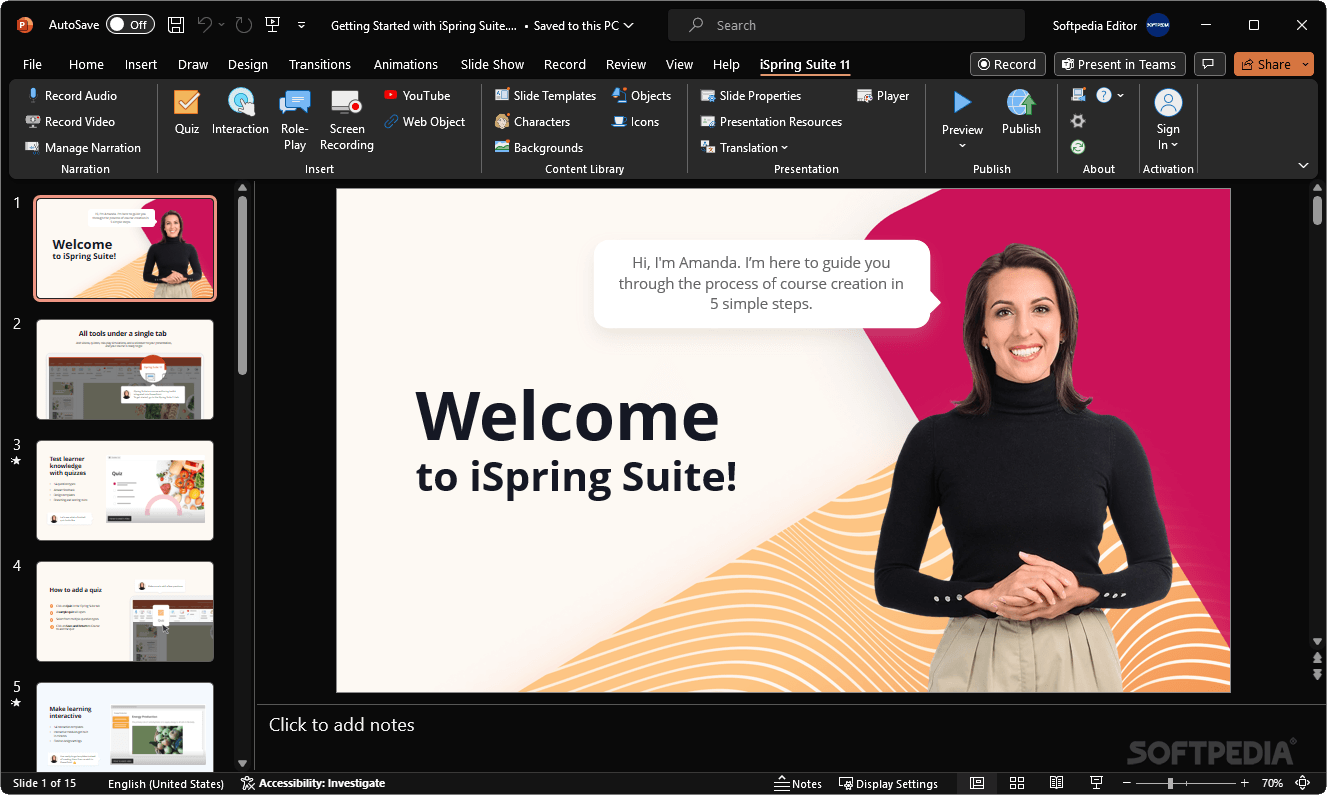Select slide 3 thumbnail Test learner knowledge
The image size is (1327, 795).
pyautogui.click(x=125, y=490)
